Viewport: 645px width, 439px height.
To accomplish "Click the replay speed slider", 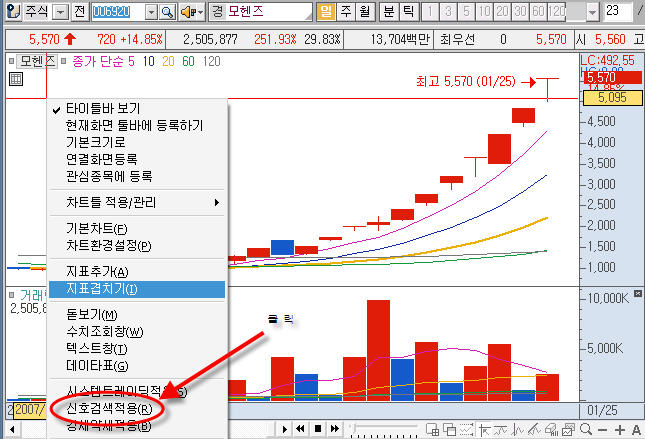I will click(x=383, y=429).
